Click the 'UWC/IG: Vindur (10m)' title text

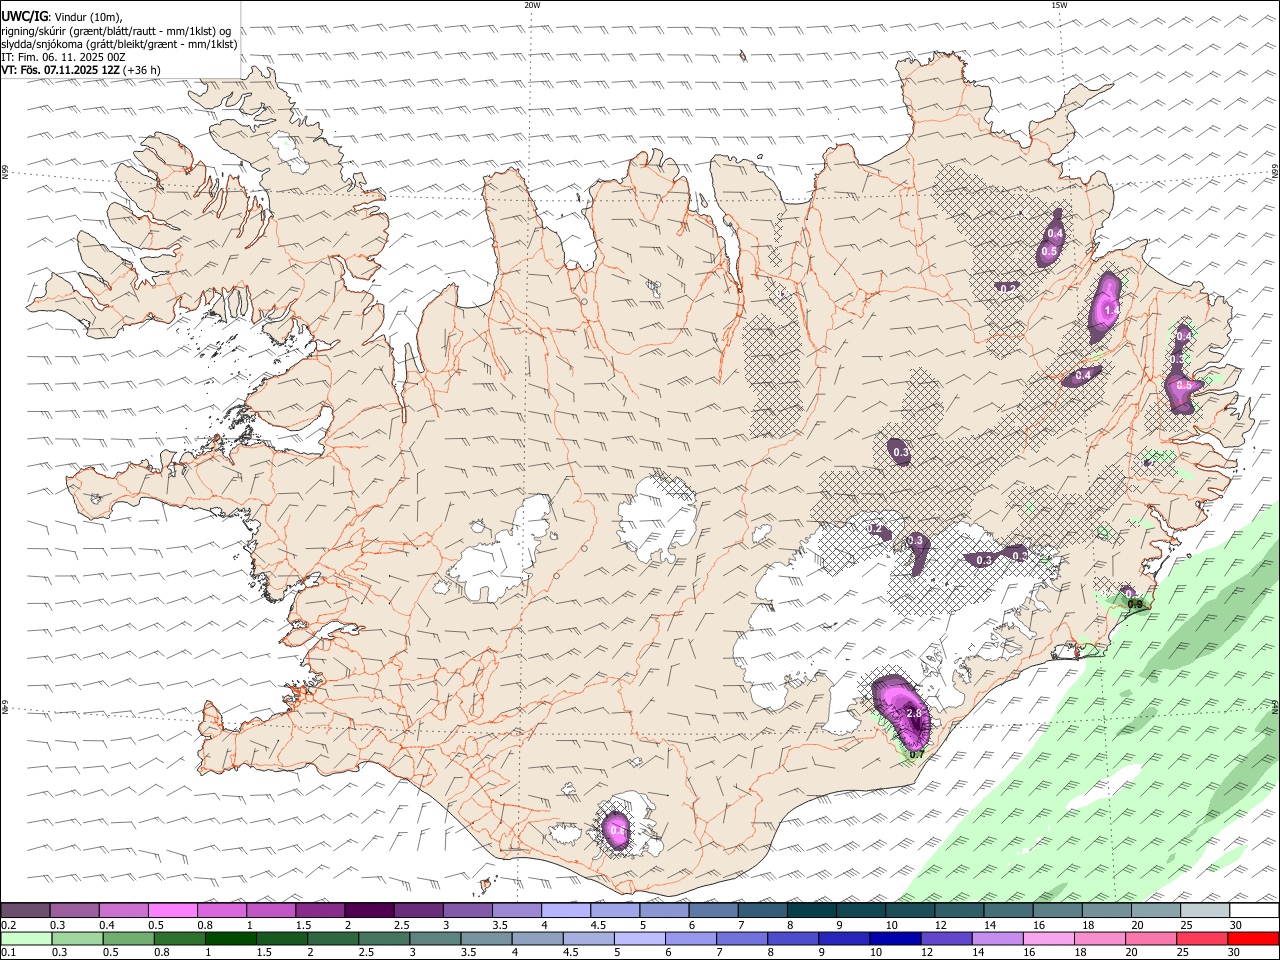(x=62, y=16)
